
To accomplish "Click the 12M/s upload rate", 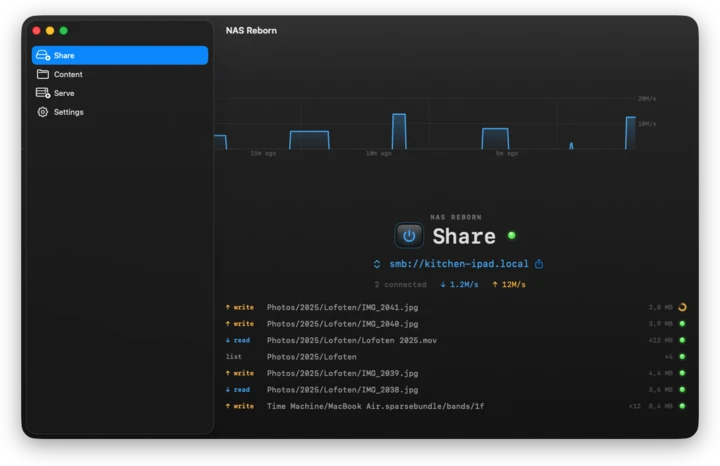I will [x=509, y=285].
